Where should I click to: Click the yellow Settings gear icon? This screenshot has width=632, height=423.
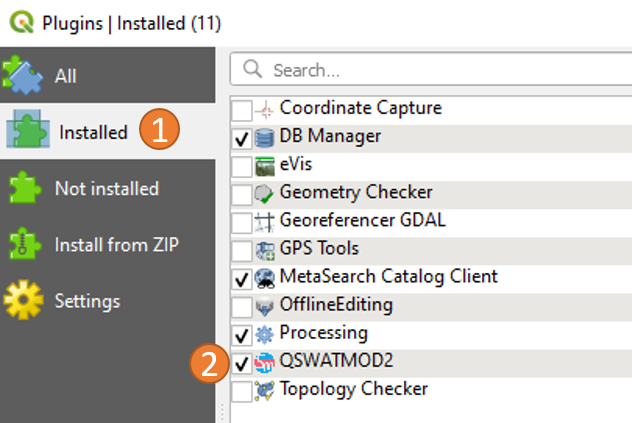(23, 300)
